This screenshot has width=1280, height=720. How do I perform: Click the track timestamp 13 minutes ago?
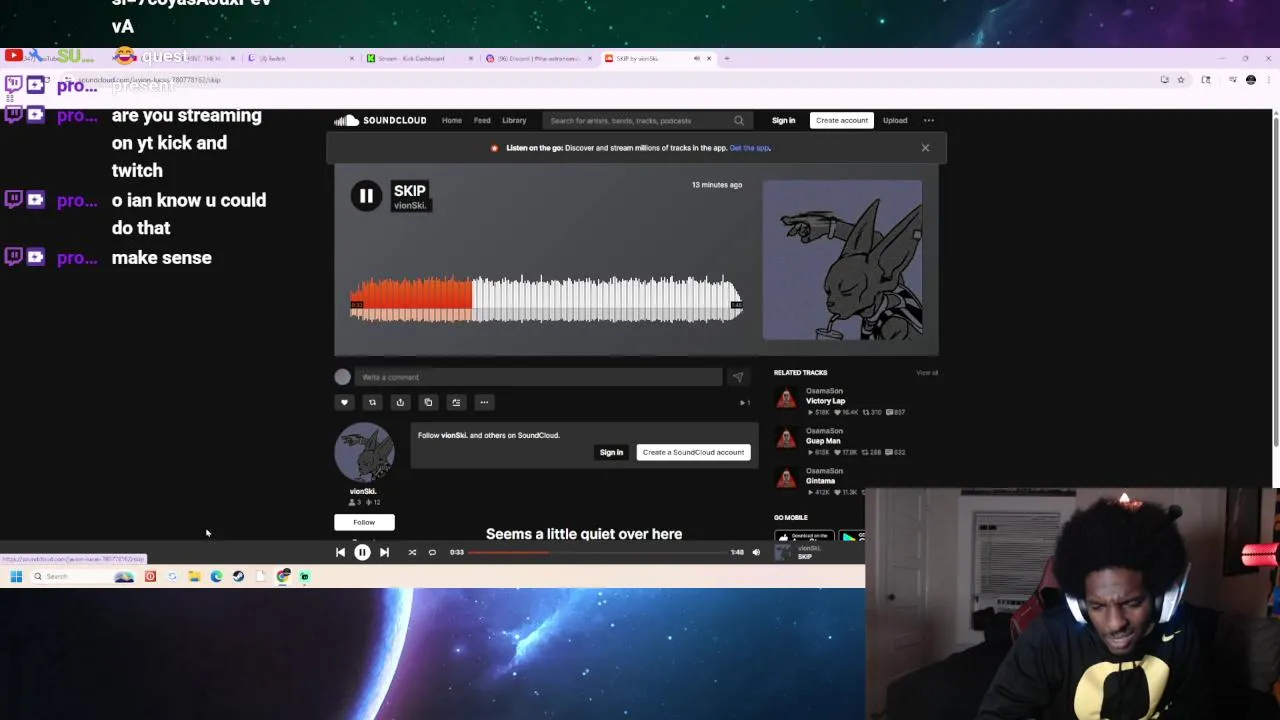(x=717, y=185)
